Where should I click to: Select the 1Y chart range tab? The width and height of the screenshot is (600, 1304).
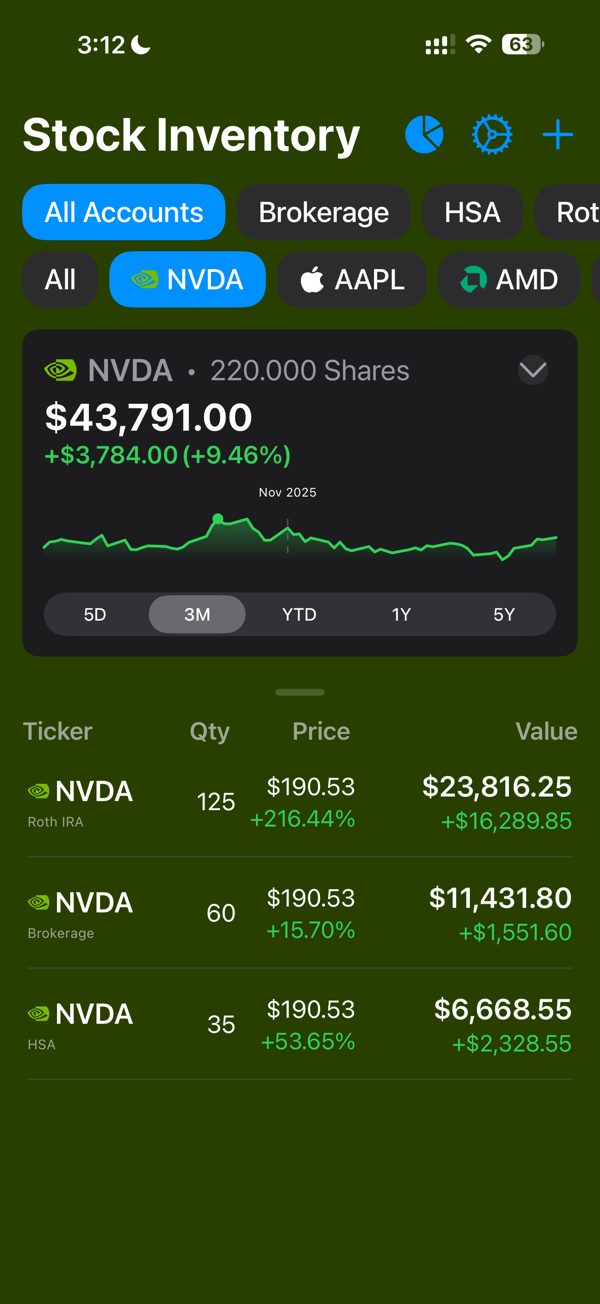(401, 614)
